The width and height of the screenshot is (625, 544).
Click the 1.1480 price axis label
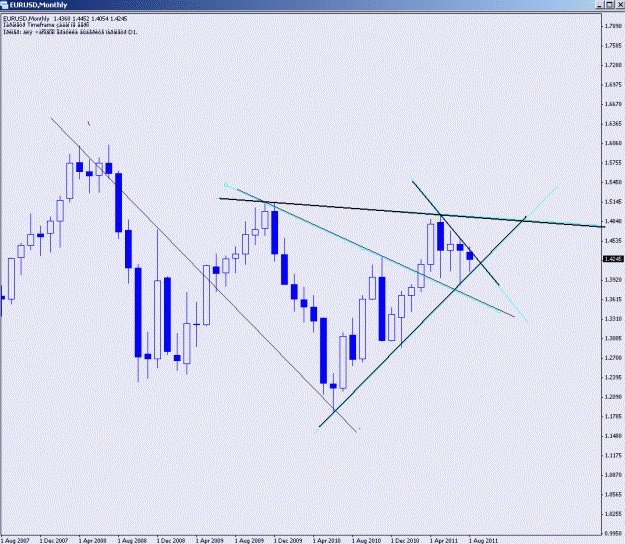[614, 436]
